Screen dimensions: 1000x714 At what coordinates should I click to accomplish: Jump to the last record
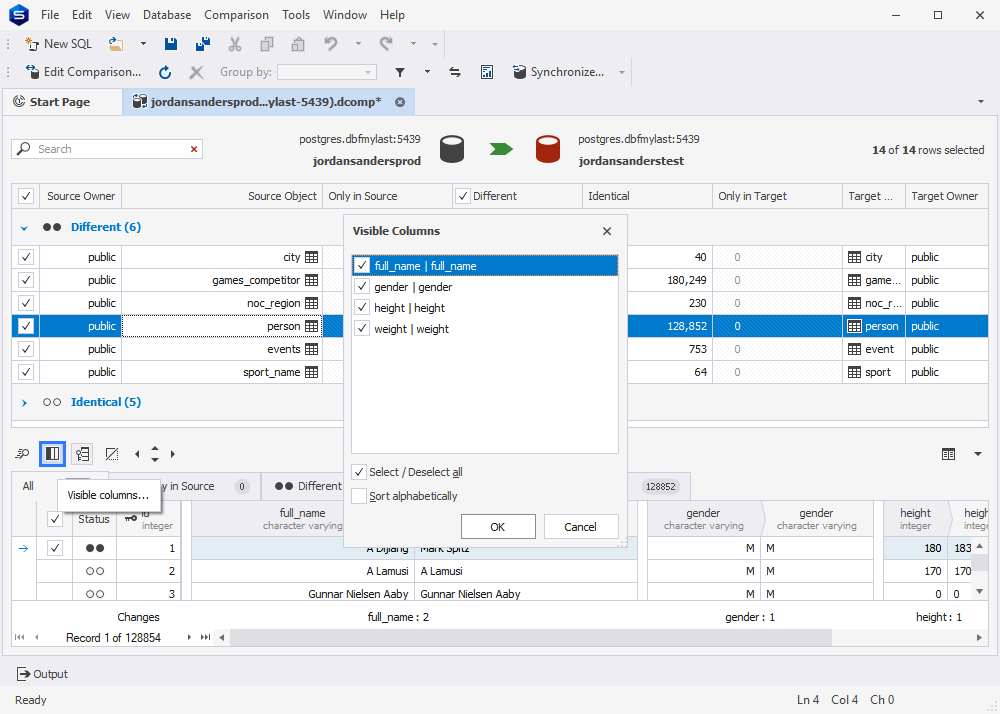[x=205, y=637]
